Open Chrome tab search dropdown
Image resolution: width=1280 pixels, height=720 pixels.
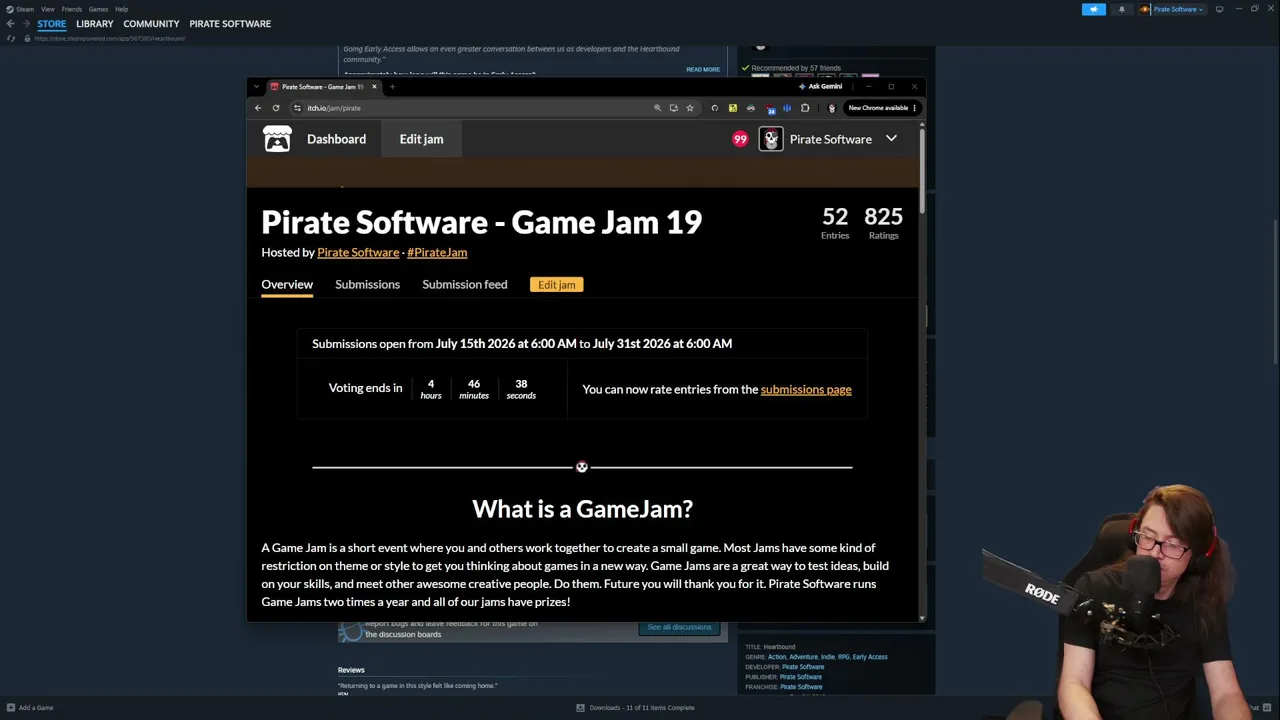256,87
